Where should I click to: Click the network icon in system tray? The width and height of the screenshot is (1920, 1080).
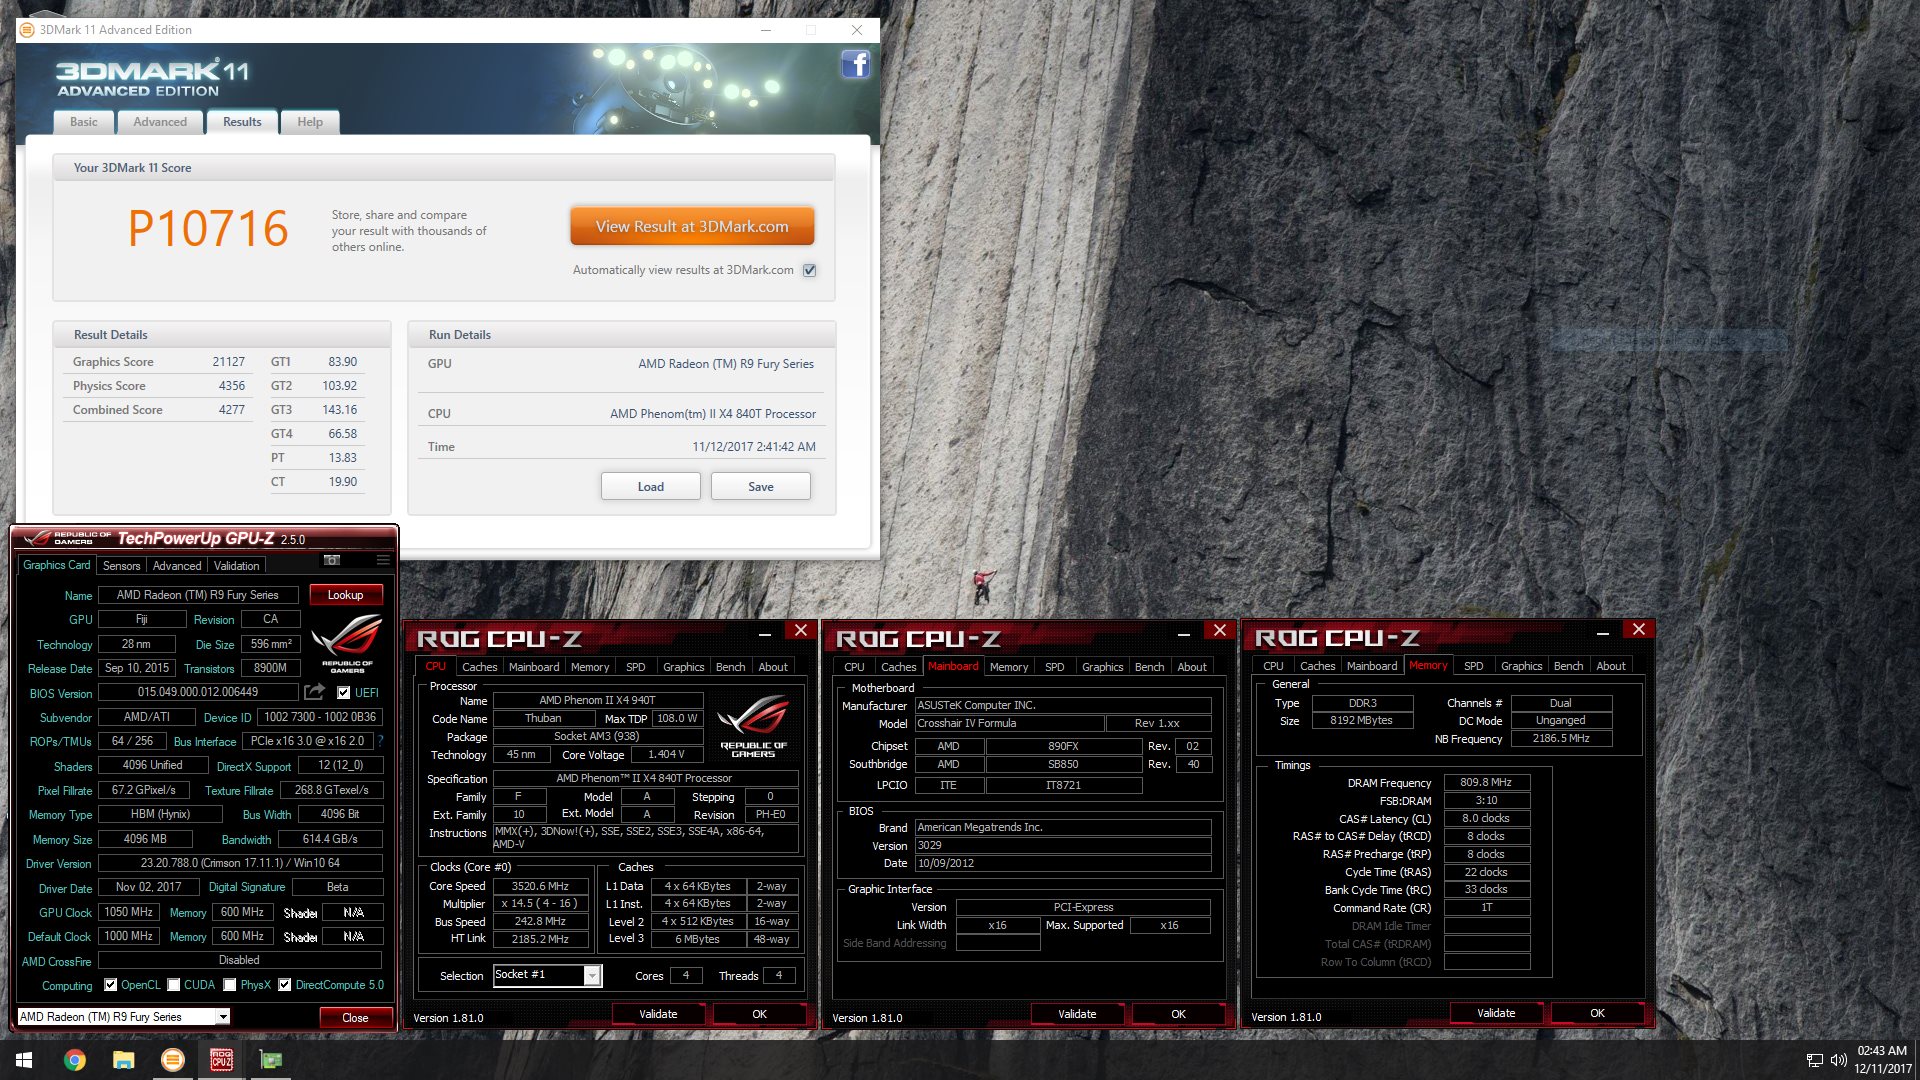[x=1814, y=1060]
